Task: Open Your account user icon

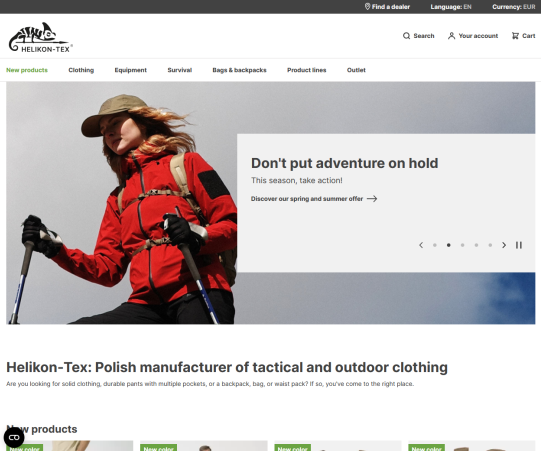Action: (451, 36)
